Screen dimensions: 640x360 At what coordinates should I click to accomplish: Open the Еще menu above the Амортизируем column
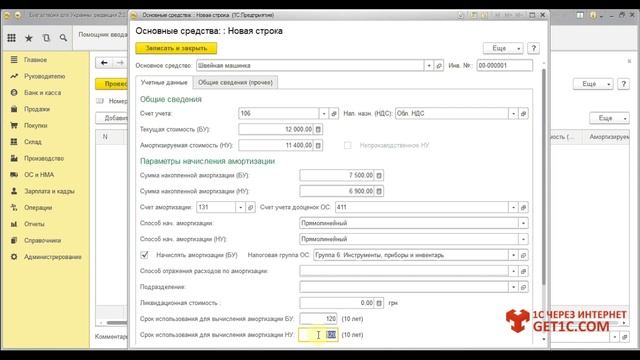609,118
